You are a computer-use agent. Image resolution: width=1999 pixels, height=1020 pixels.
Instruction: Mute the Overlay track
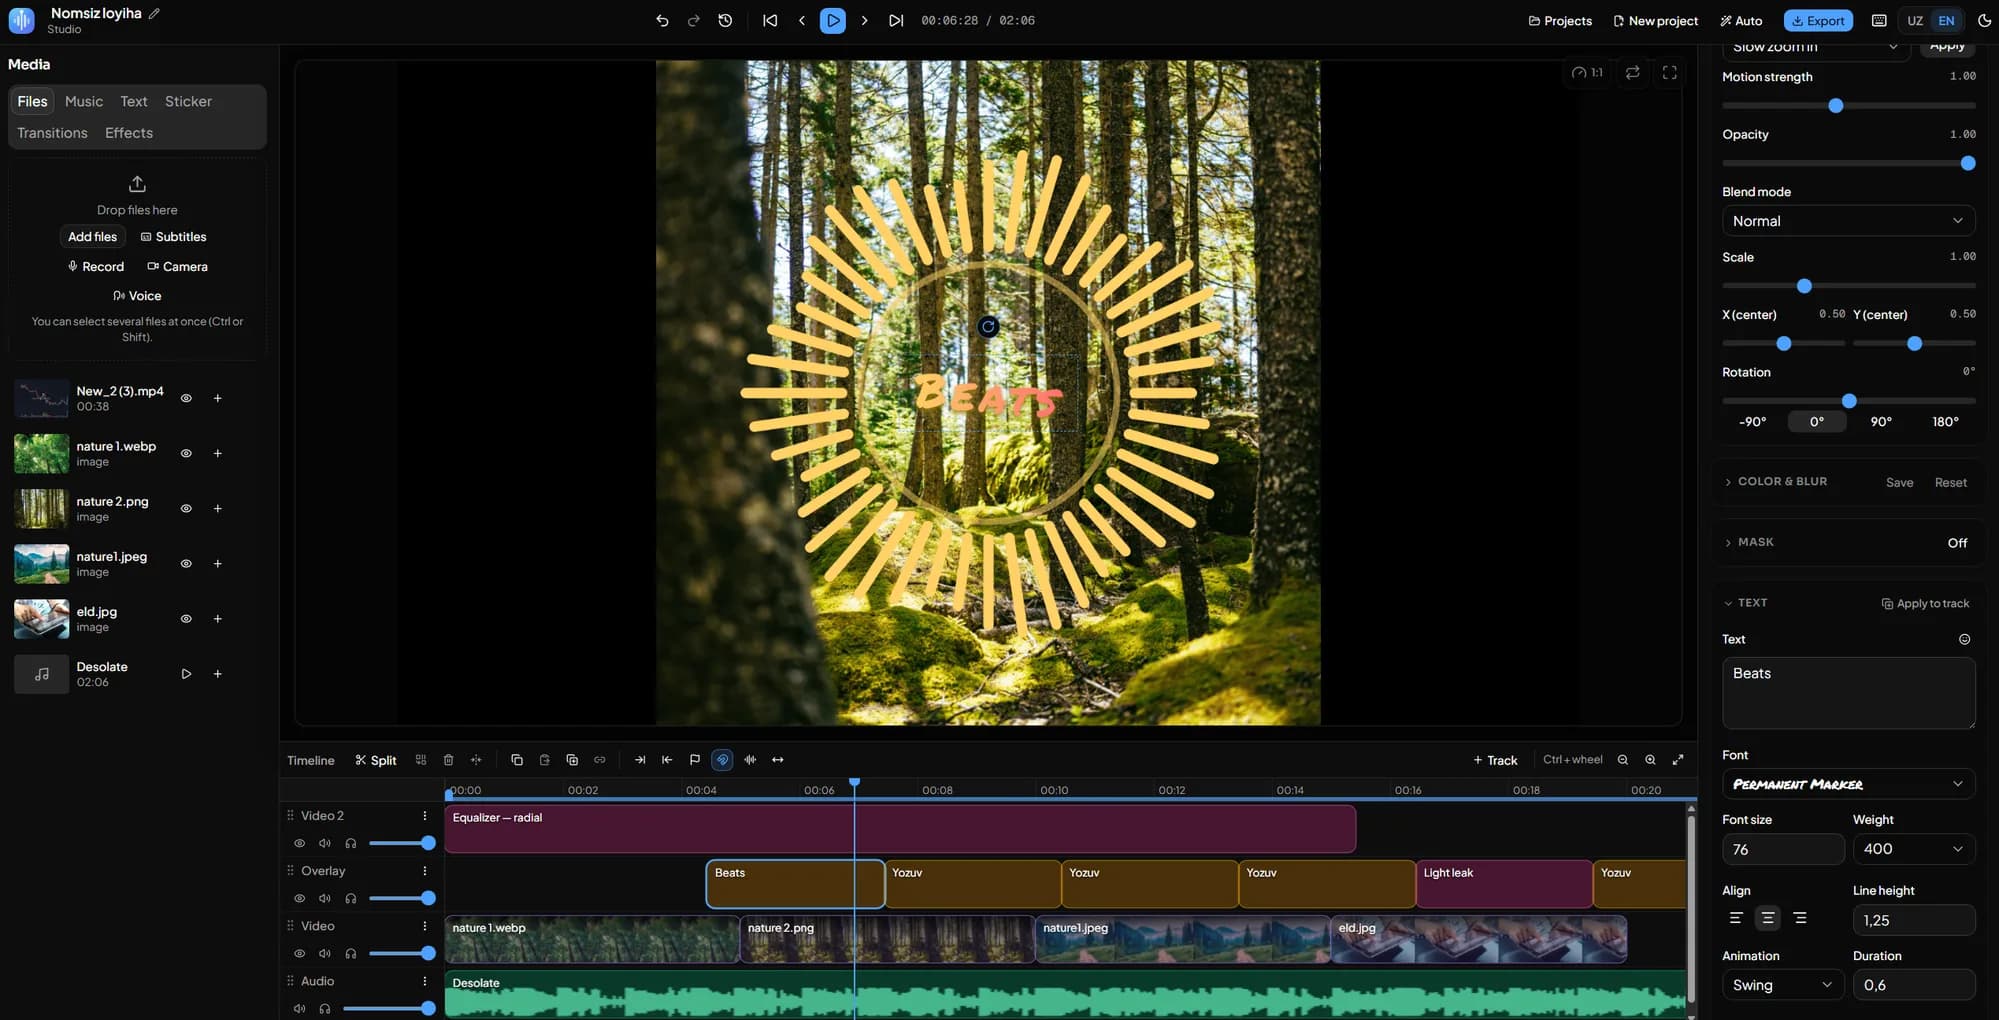point(325,898)
